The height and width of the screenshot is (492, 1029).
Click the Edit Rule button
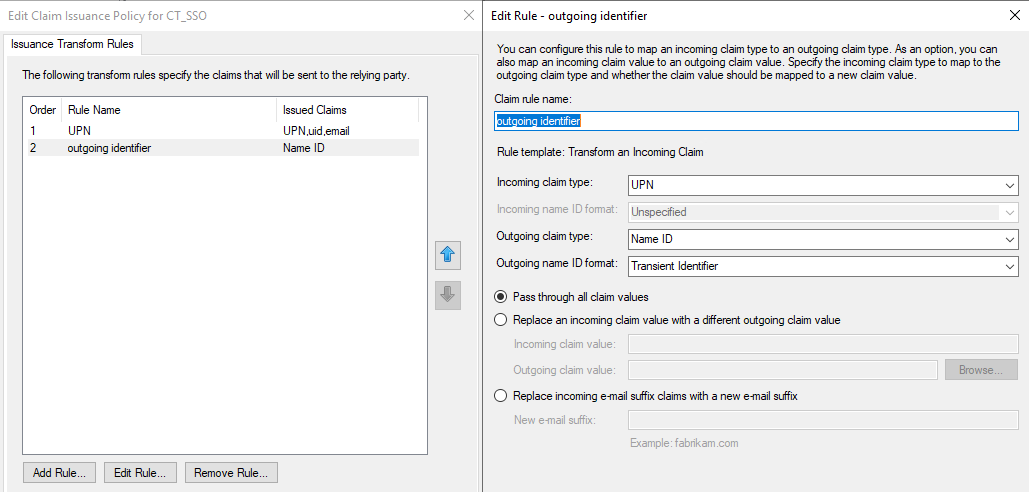tap(140, 472)
